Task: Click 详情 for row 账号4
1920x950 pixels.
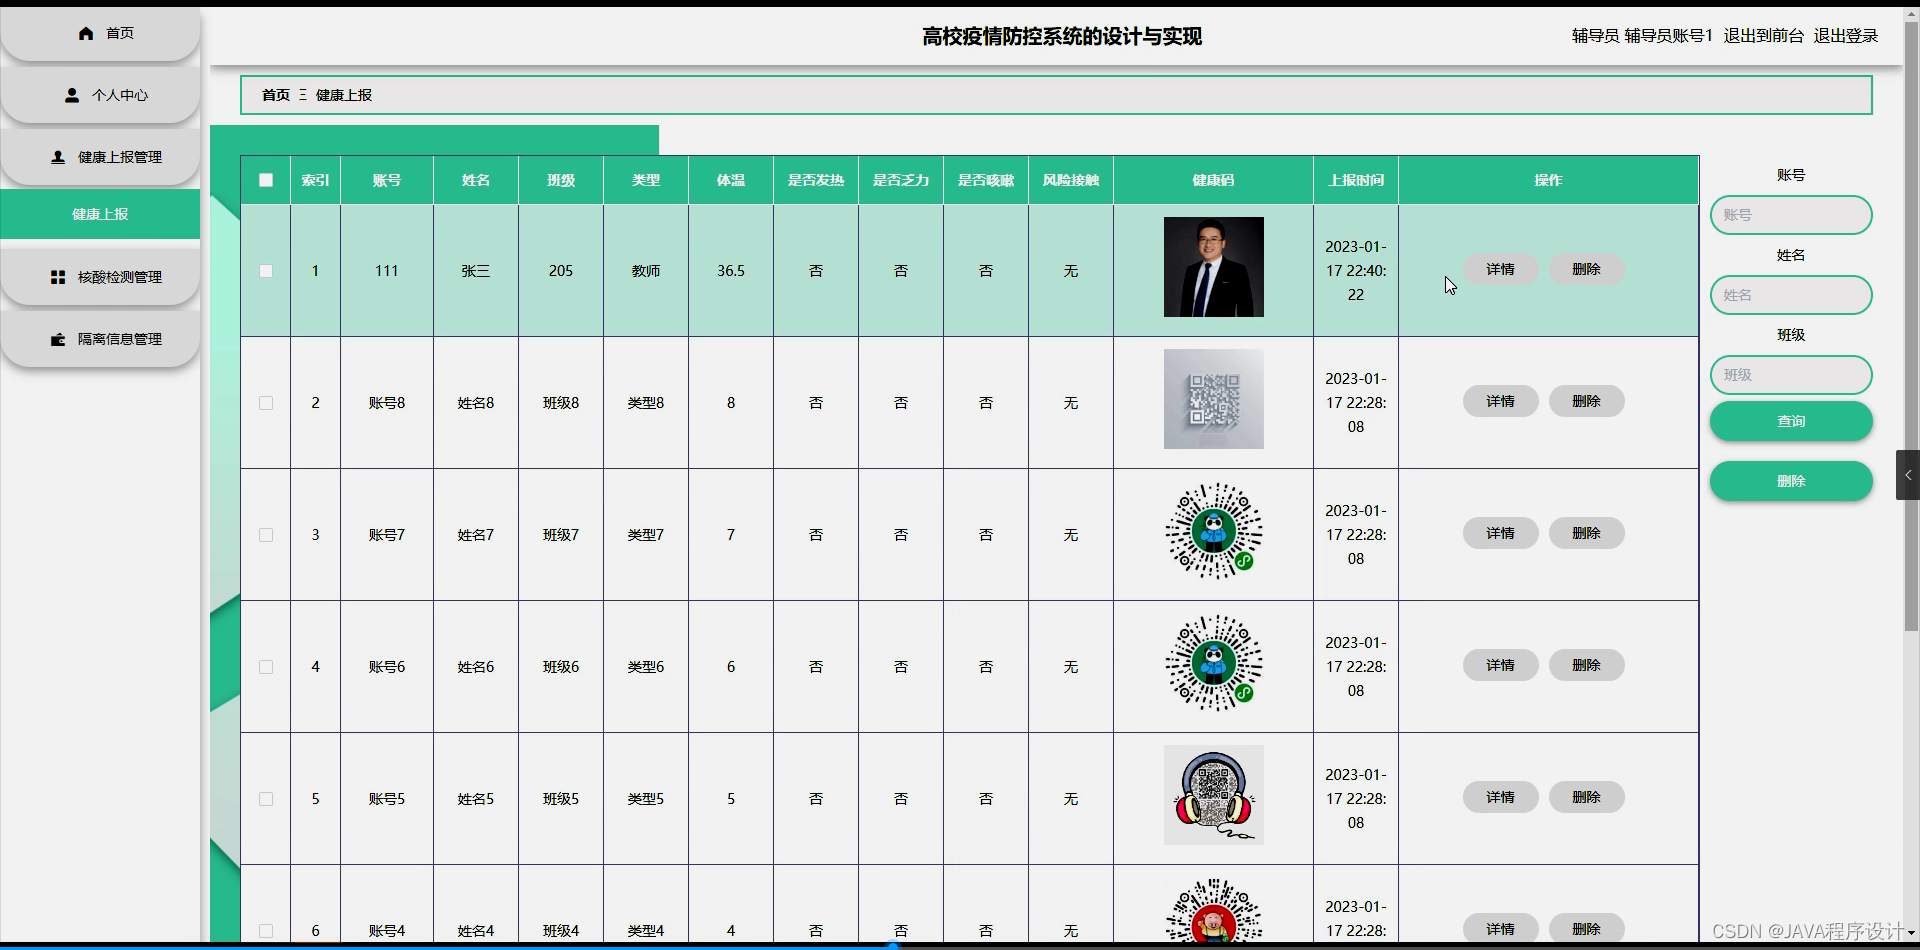Action: (1500, 929)
